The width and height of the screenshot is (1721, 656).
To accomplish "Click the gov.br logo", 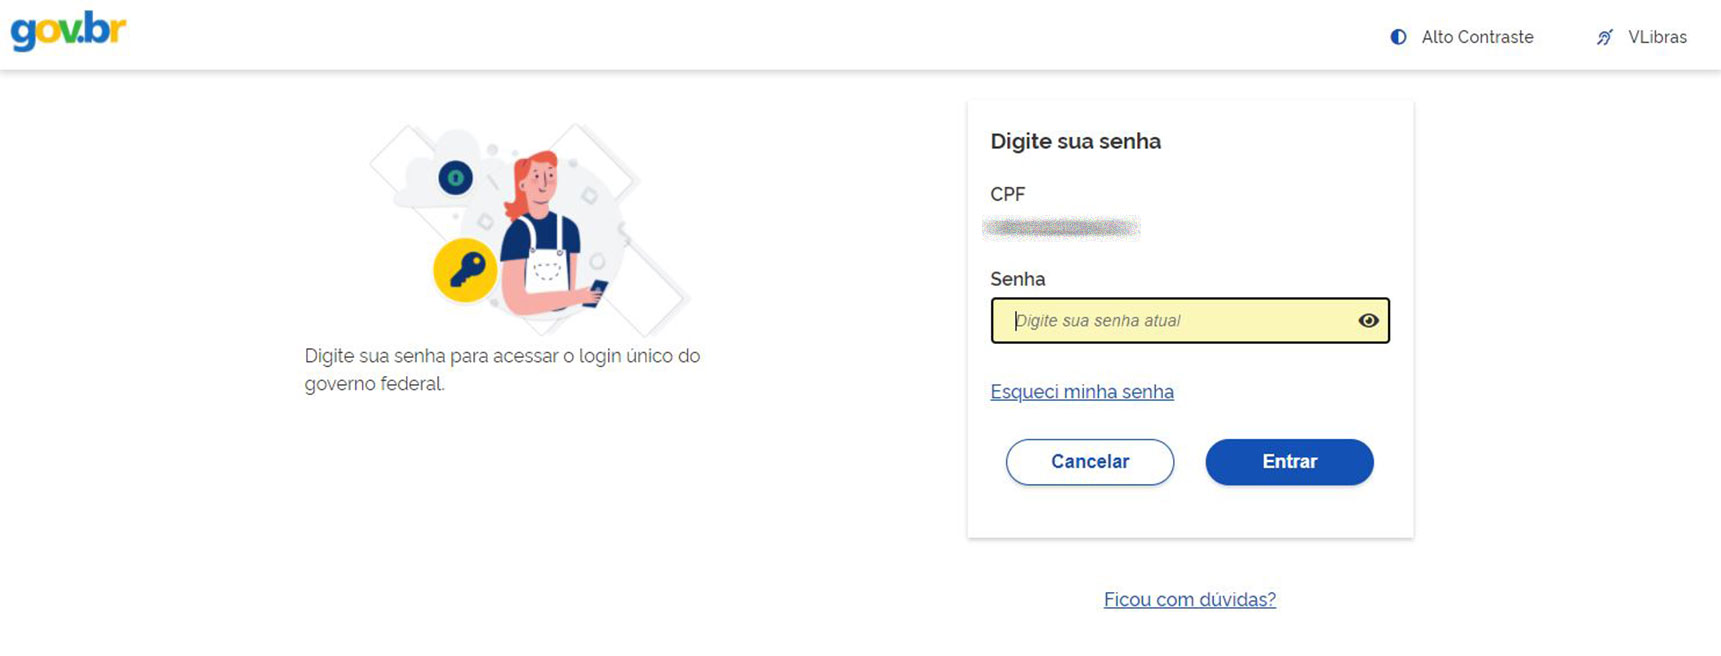I will pos(68,31).
